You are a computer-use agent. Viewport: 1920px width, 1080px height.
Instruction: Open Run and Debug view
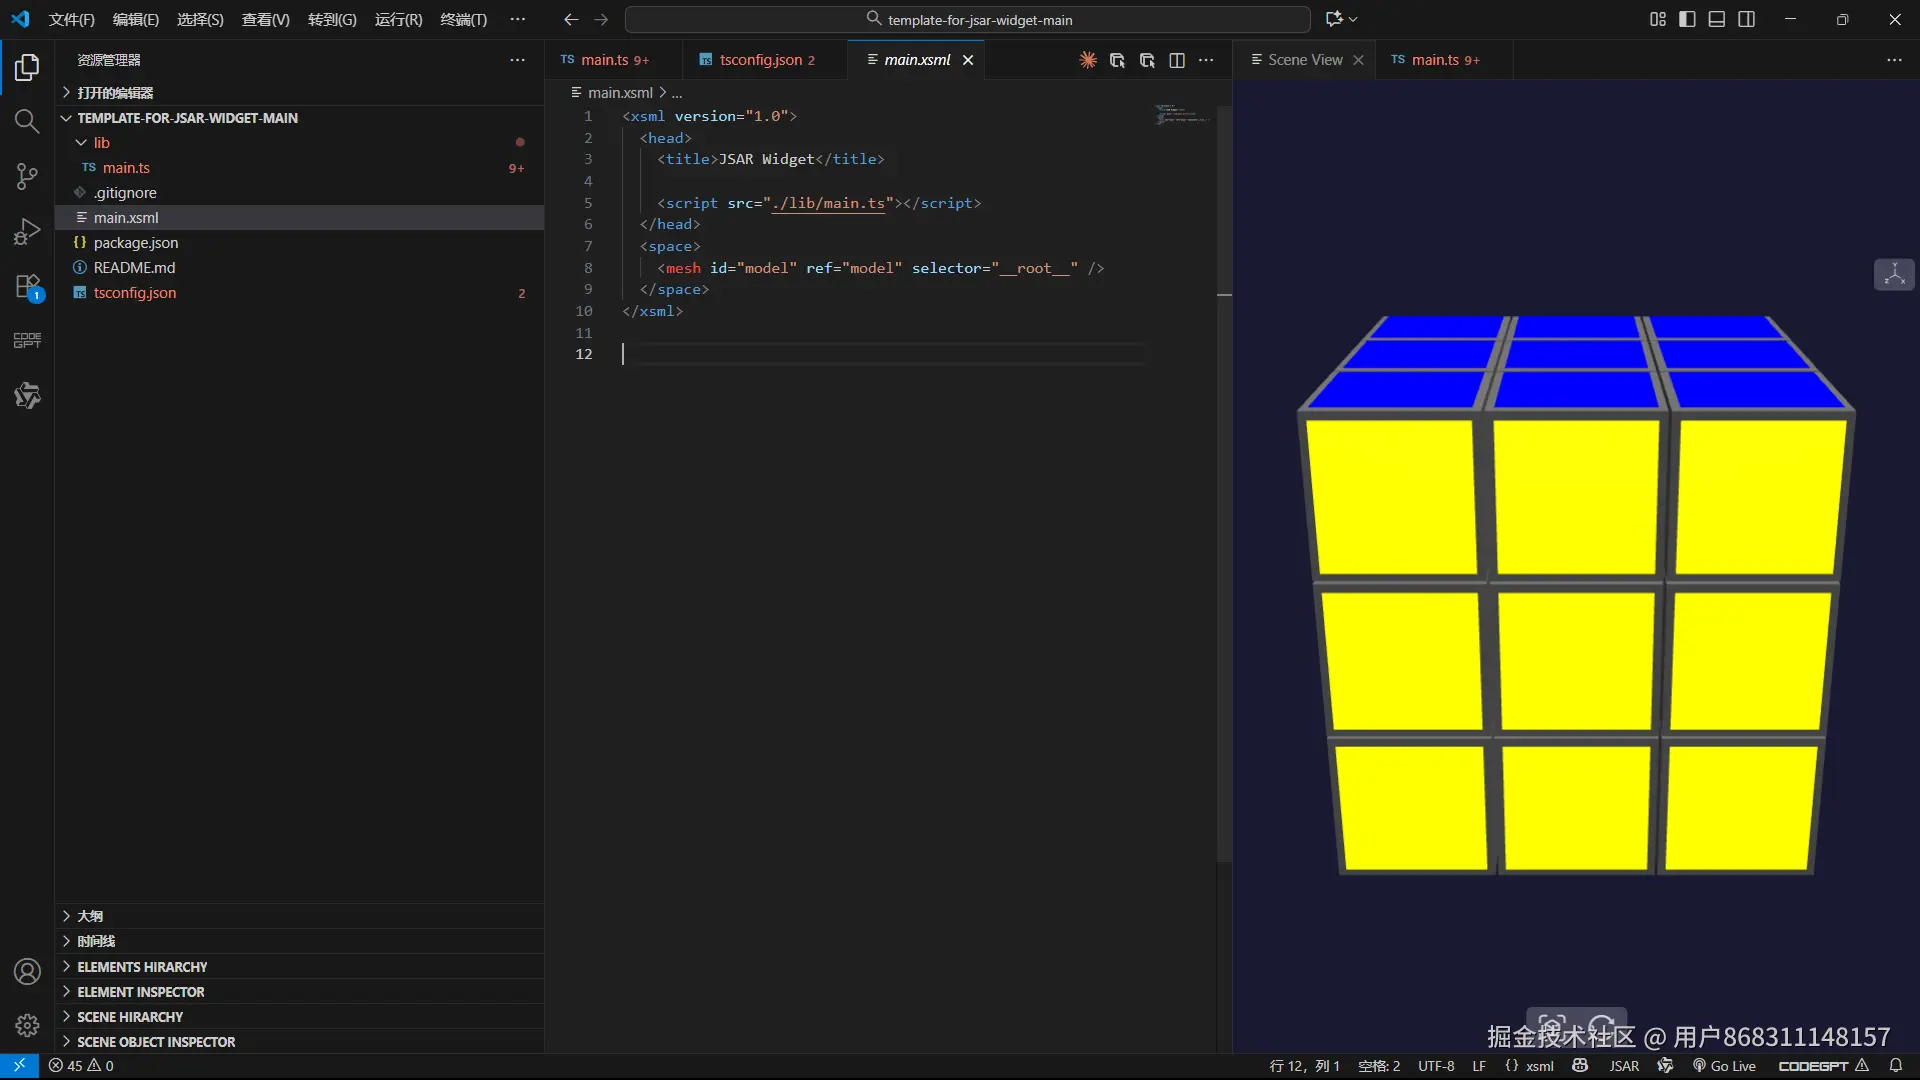pyautogui.click(x=27, y=232)
